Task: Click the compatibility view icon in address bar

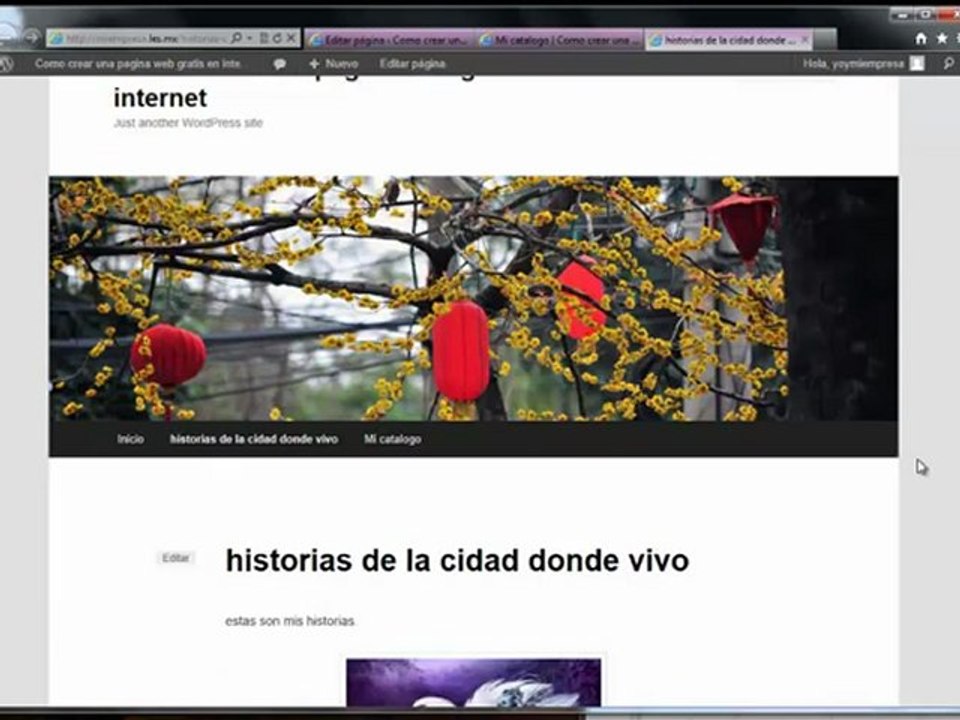Action: point(264,38)
